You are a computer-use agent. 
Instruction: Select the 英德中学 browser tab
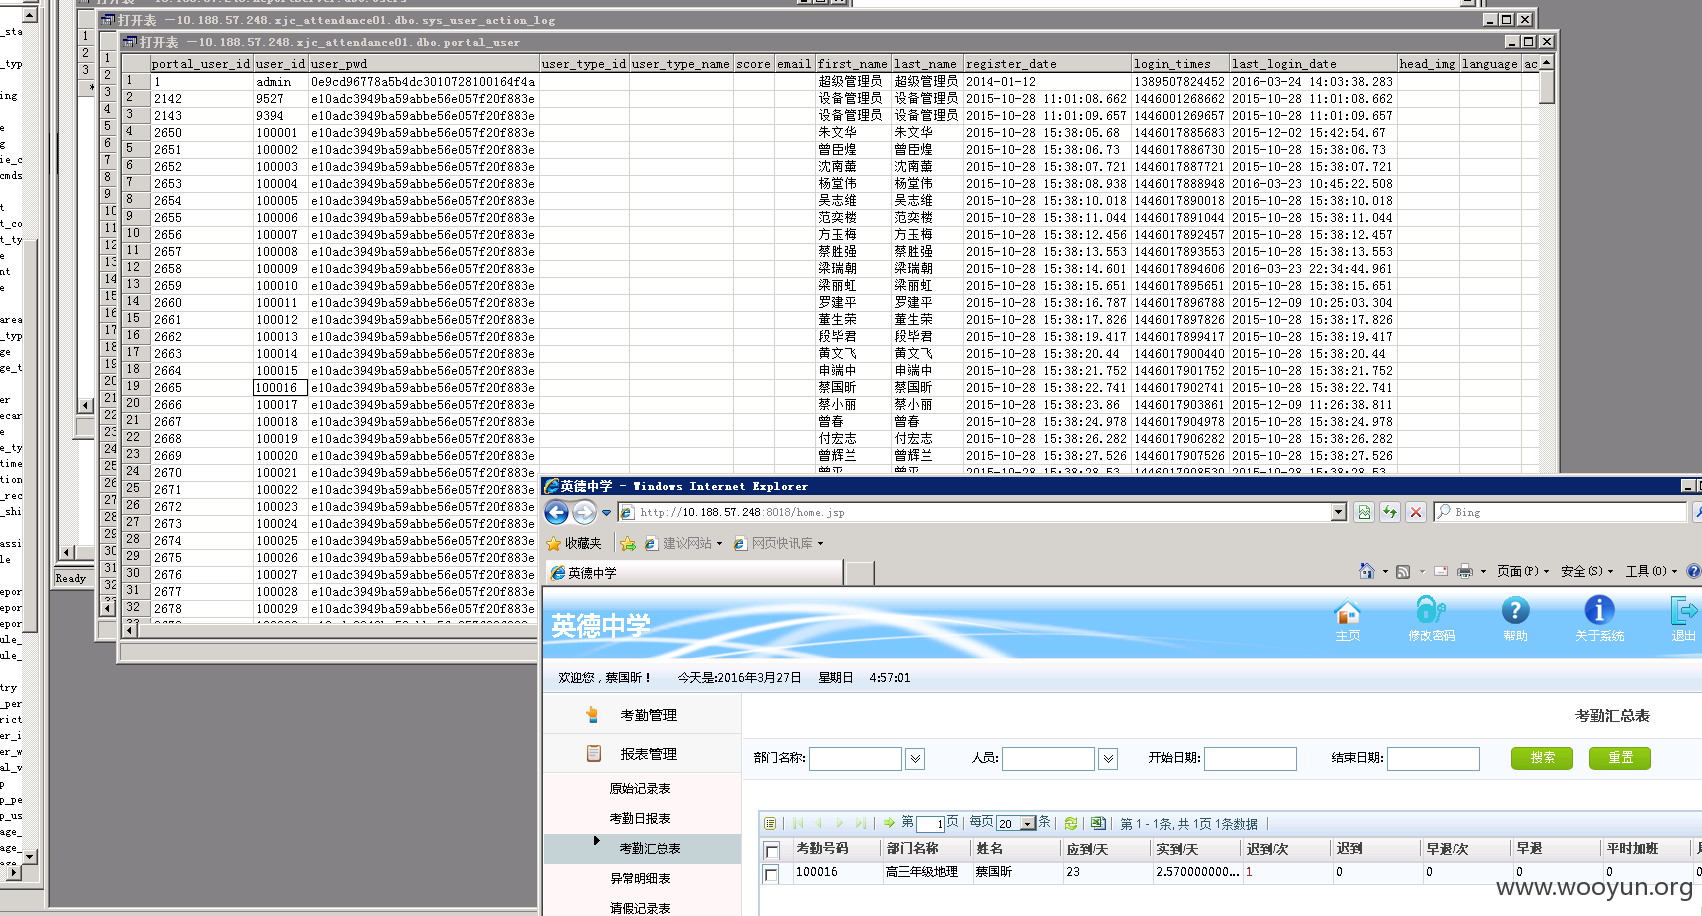tap(694, 573)
